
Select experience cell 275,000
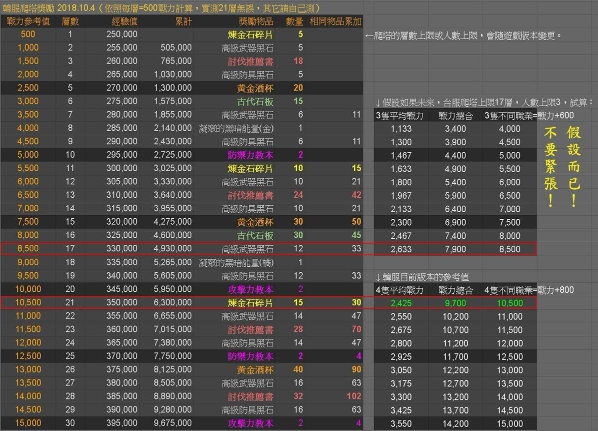pyautogui.click(x=122, y=101)
